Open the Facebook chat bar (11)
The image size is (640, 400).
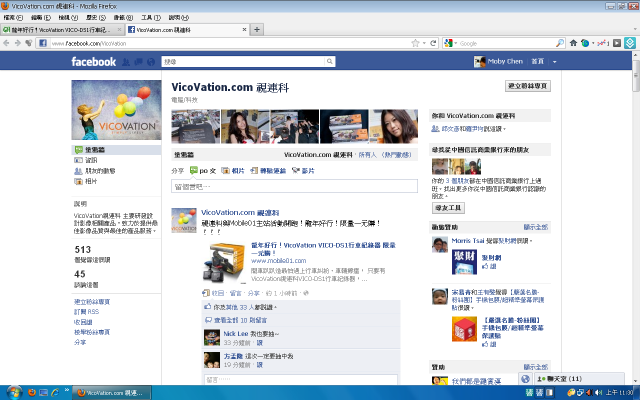[x=580, y=379]
